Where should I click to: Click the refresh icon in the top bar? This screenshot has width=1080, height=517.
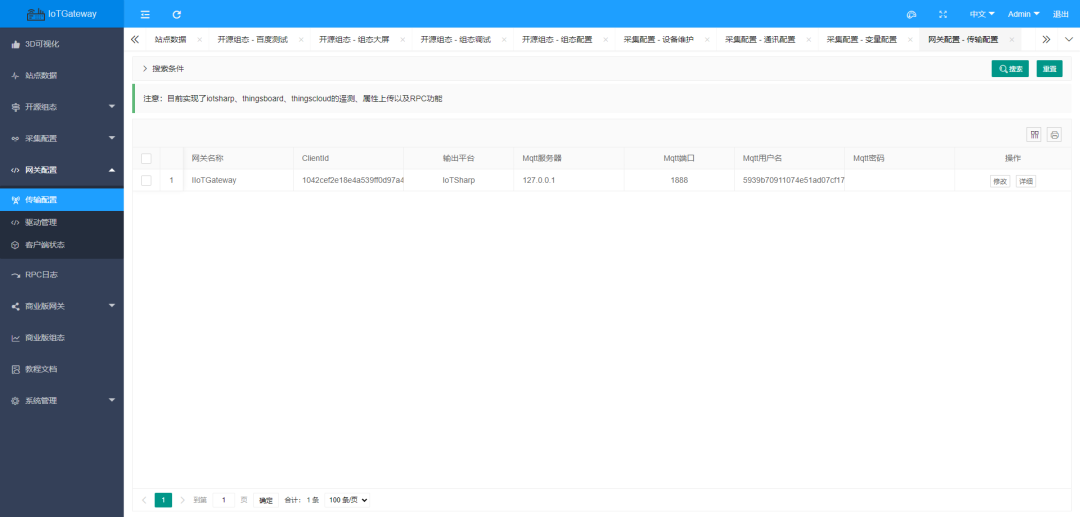click(x=177, y=14)
